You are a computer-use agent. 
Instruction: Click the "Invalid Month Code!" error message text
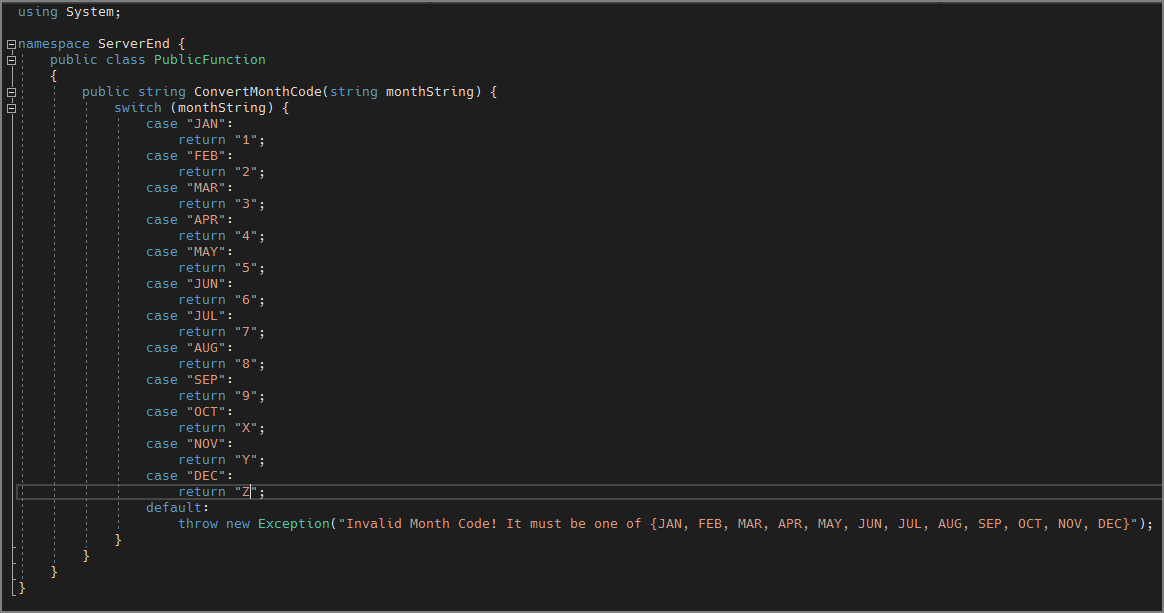pyautogui.click(x=420, y=524)
